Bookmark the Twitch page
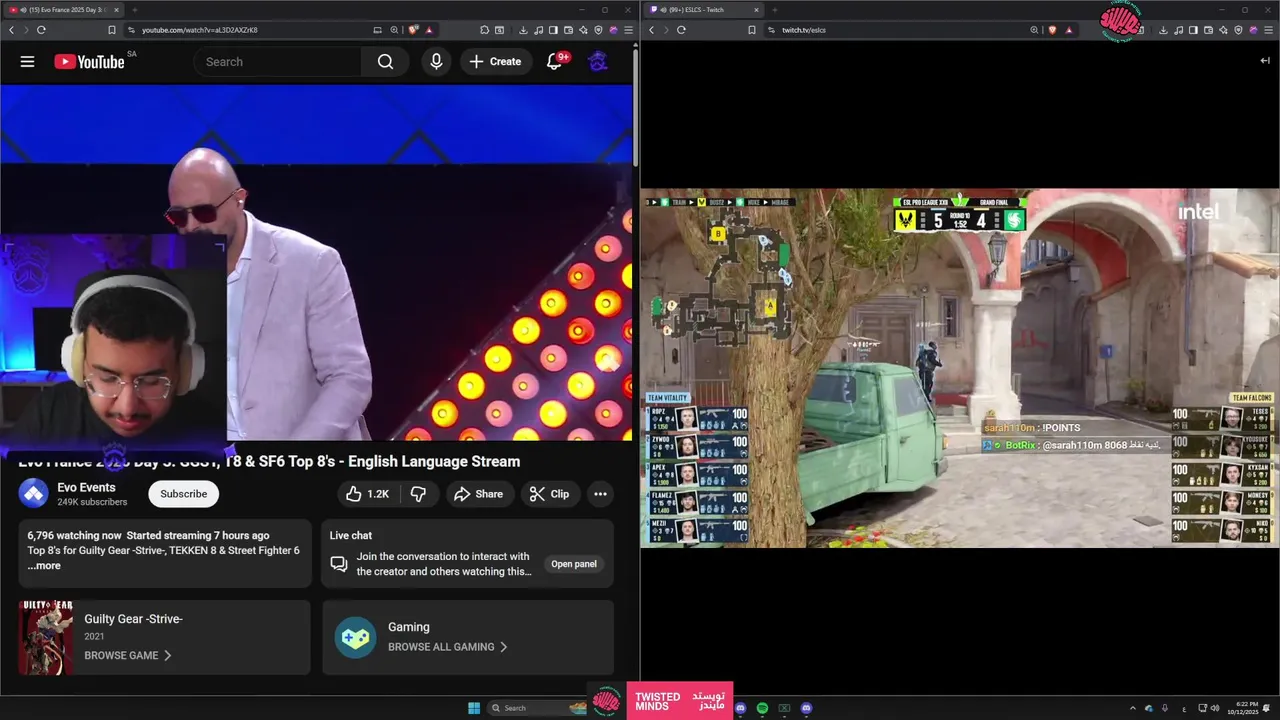 point(752,30)
